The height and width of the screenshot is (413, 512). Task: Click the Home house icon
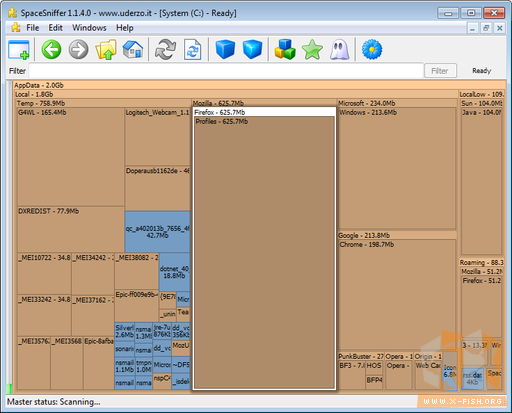[133, 50]
